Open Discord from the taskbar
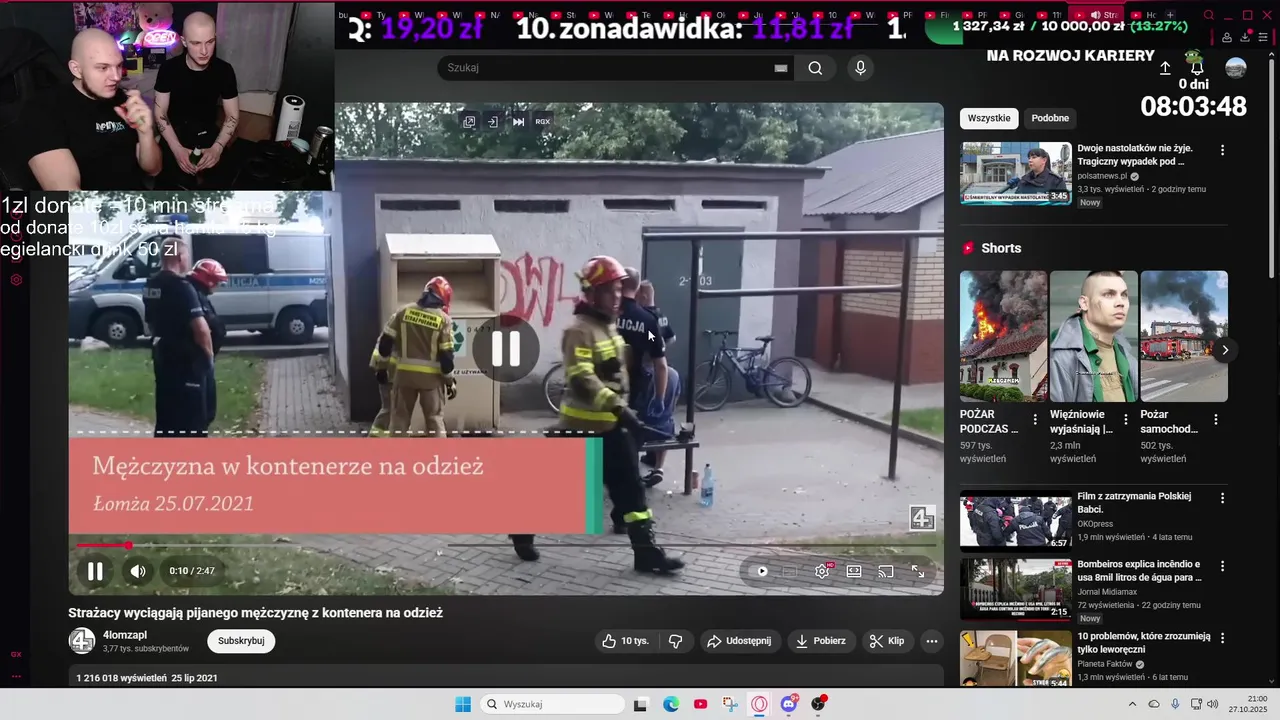Viewport: 1280px width, 720px height. [x=789, y=704]
